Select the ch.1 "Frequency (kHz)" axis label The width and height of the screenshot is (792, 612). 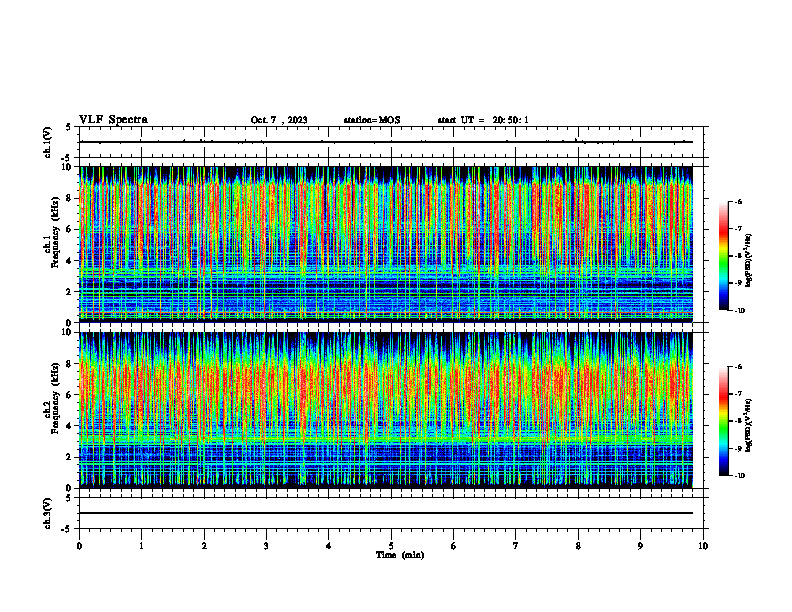(x=55, y=233)
